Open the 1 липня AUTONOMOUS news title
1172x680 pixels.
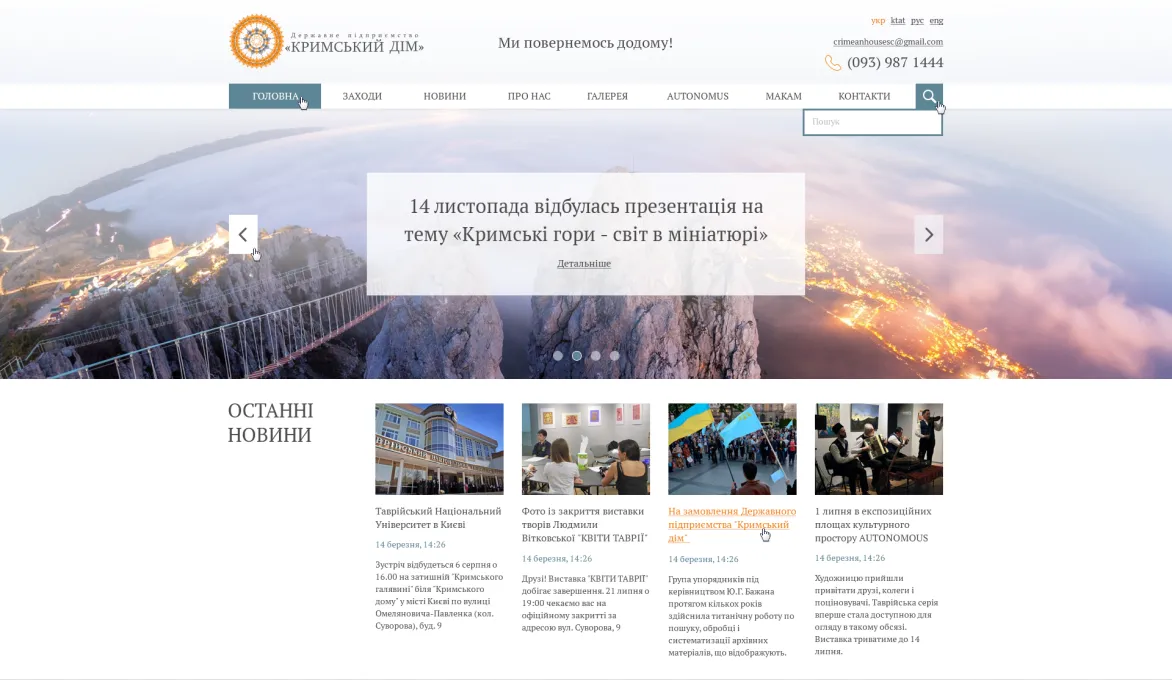[873, 525]
